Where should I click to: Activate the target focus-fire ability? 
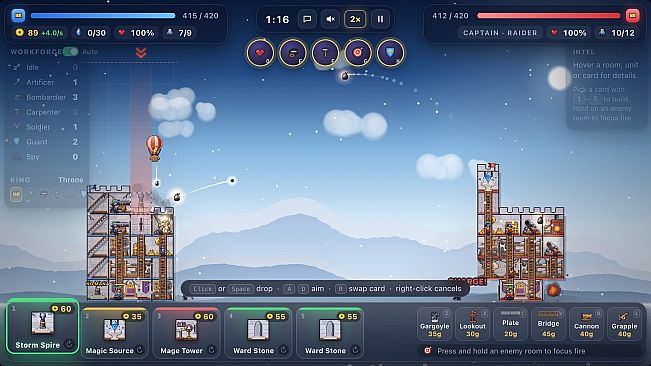pos(357,53)
